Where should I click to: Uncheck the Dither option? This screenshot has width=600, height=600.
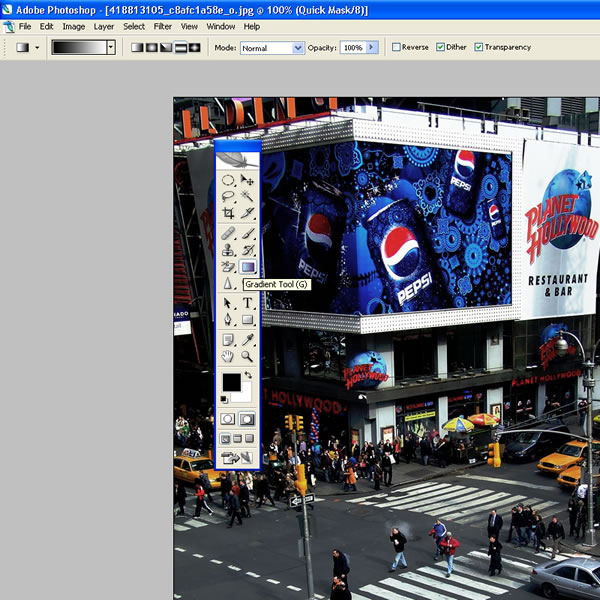441,47
